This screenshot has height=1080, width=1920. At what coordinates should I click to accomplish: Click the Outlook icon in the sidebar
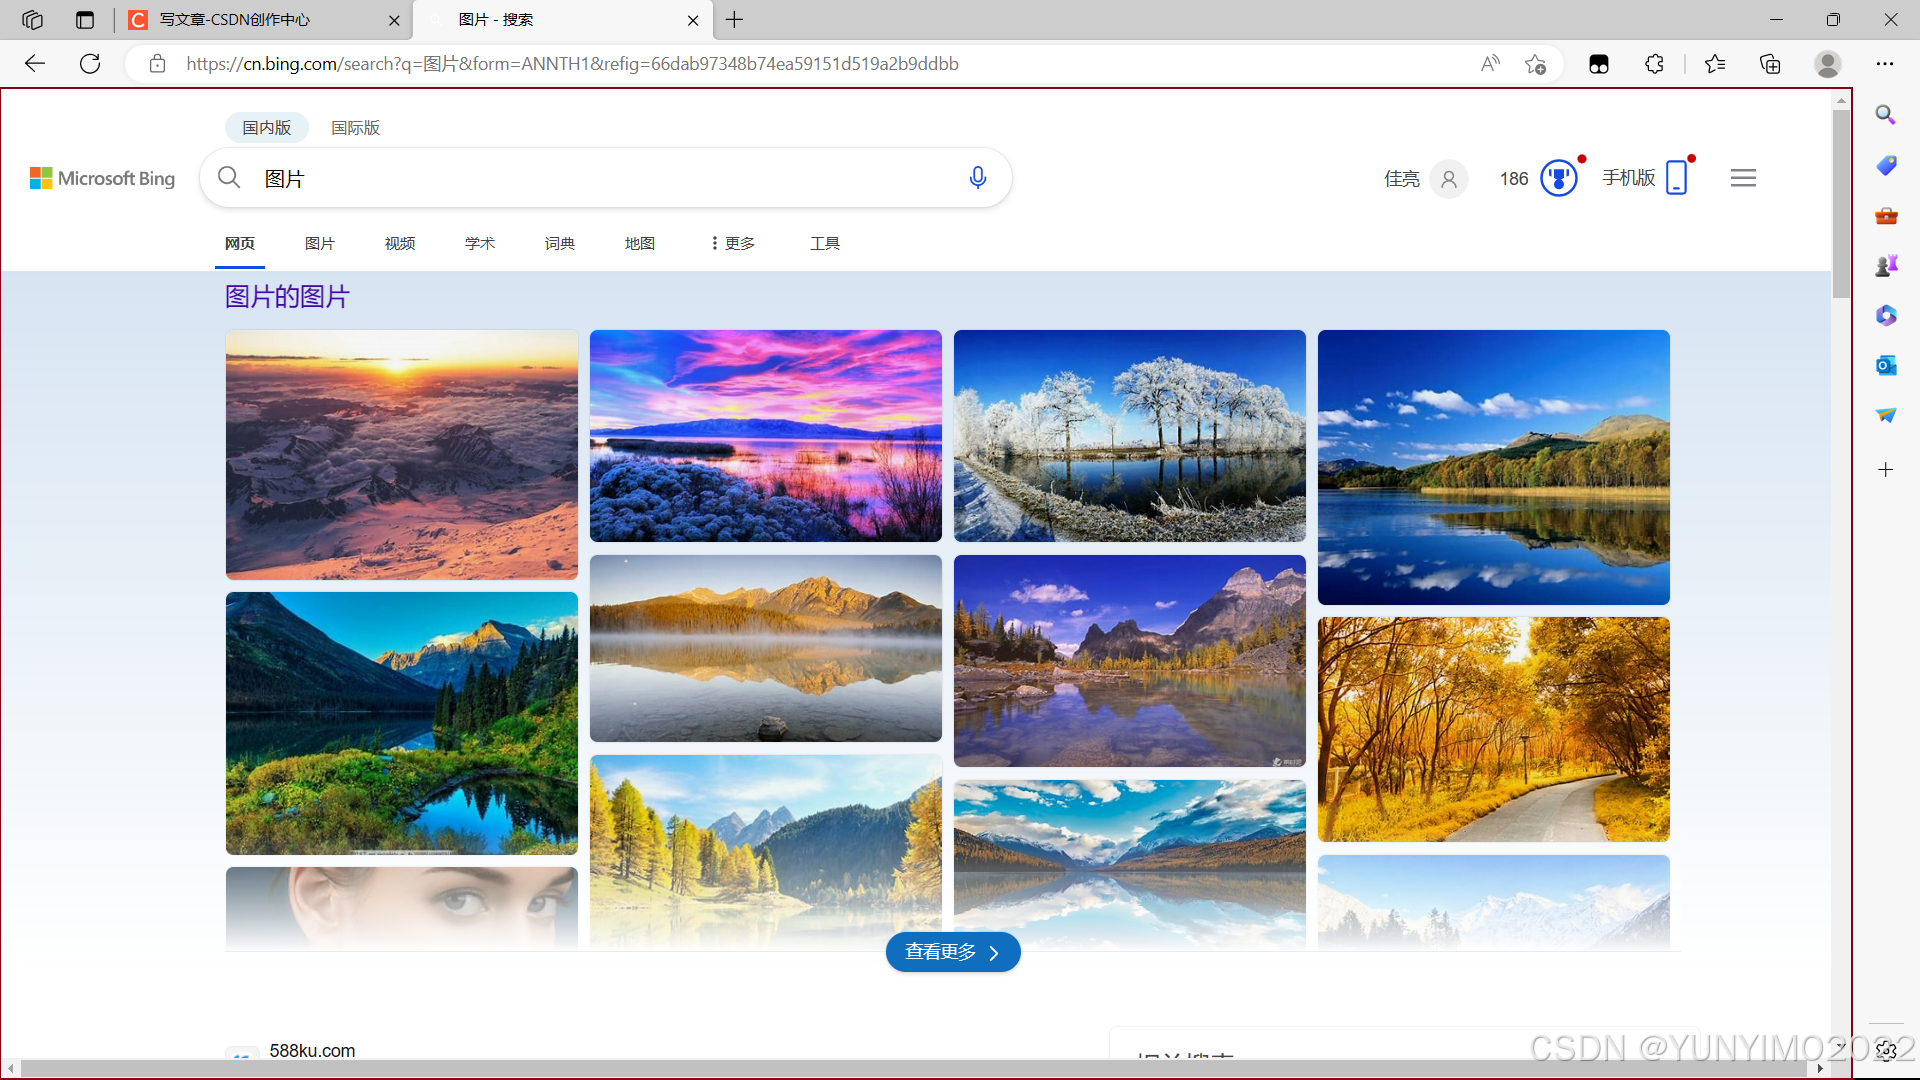tap(1886, 366)
